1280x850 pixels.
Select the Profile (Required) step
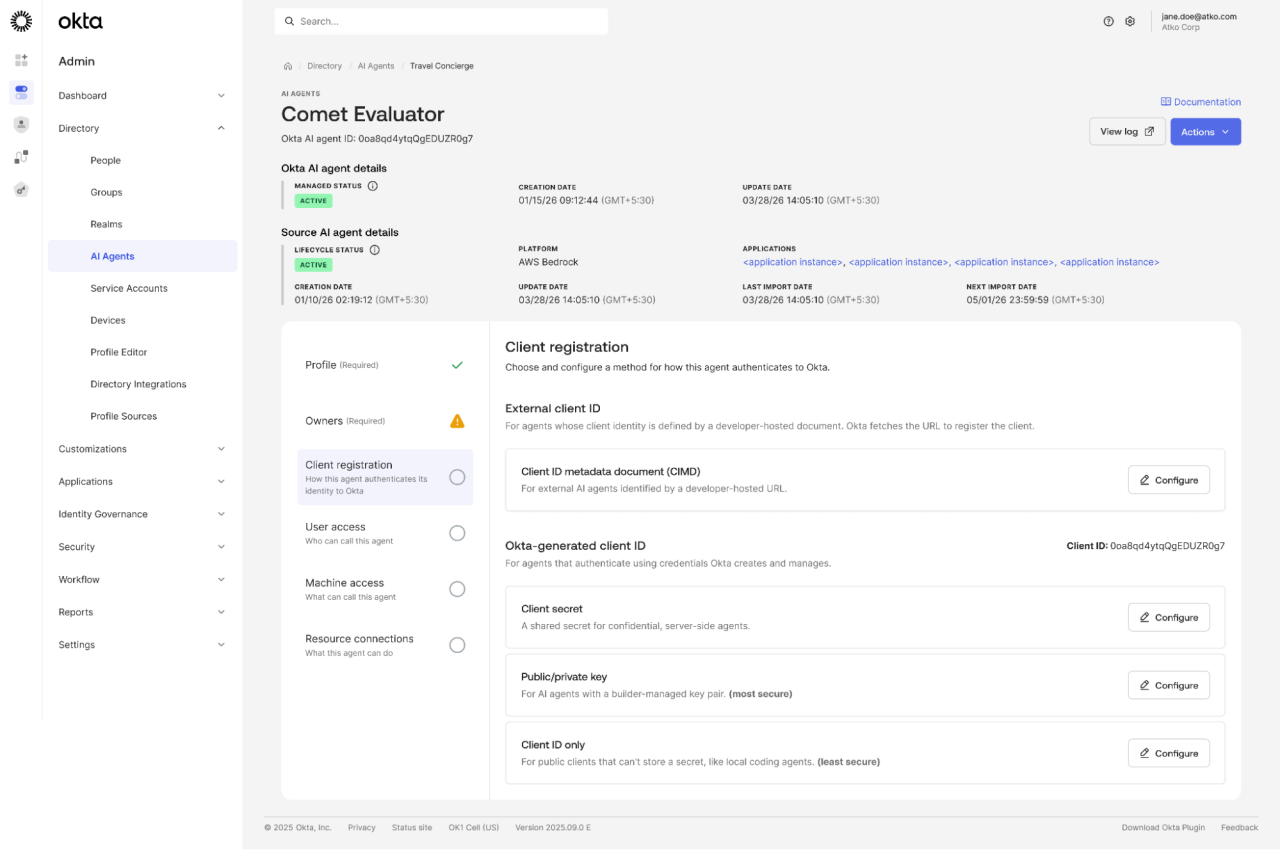[385, 365]
